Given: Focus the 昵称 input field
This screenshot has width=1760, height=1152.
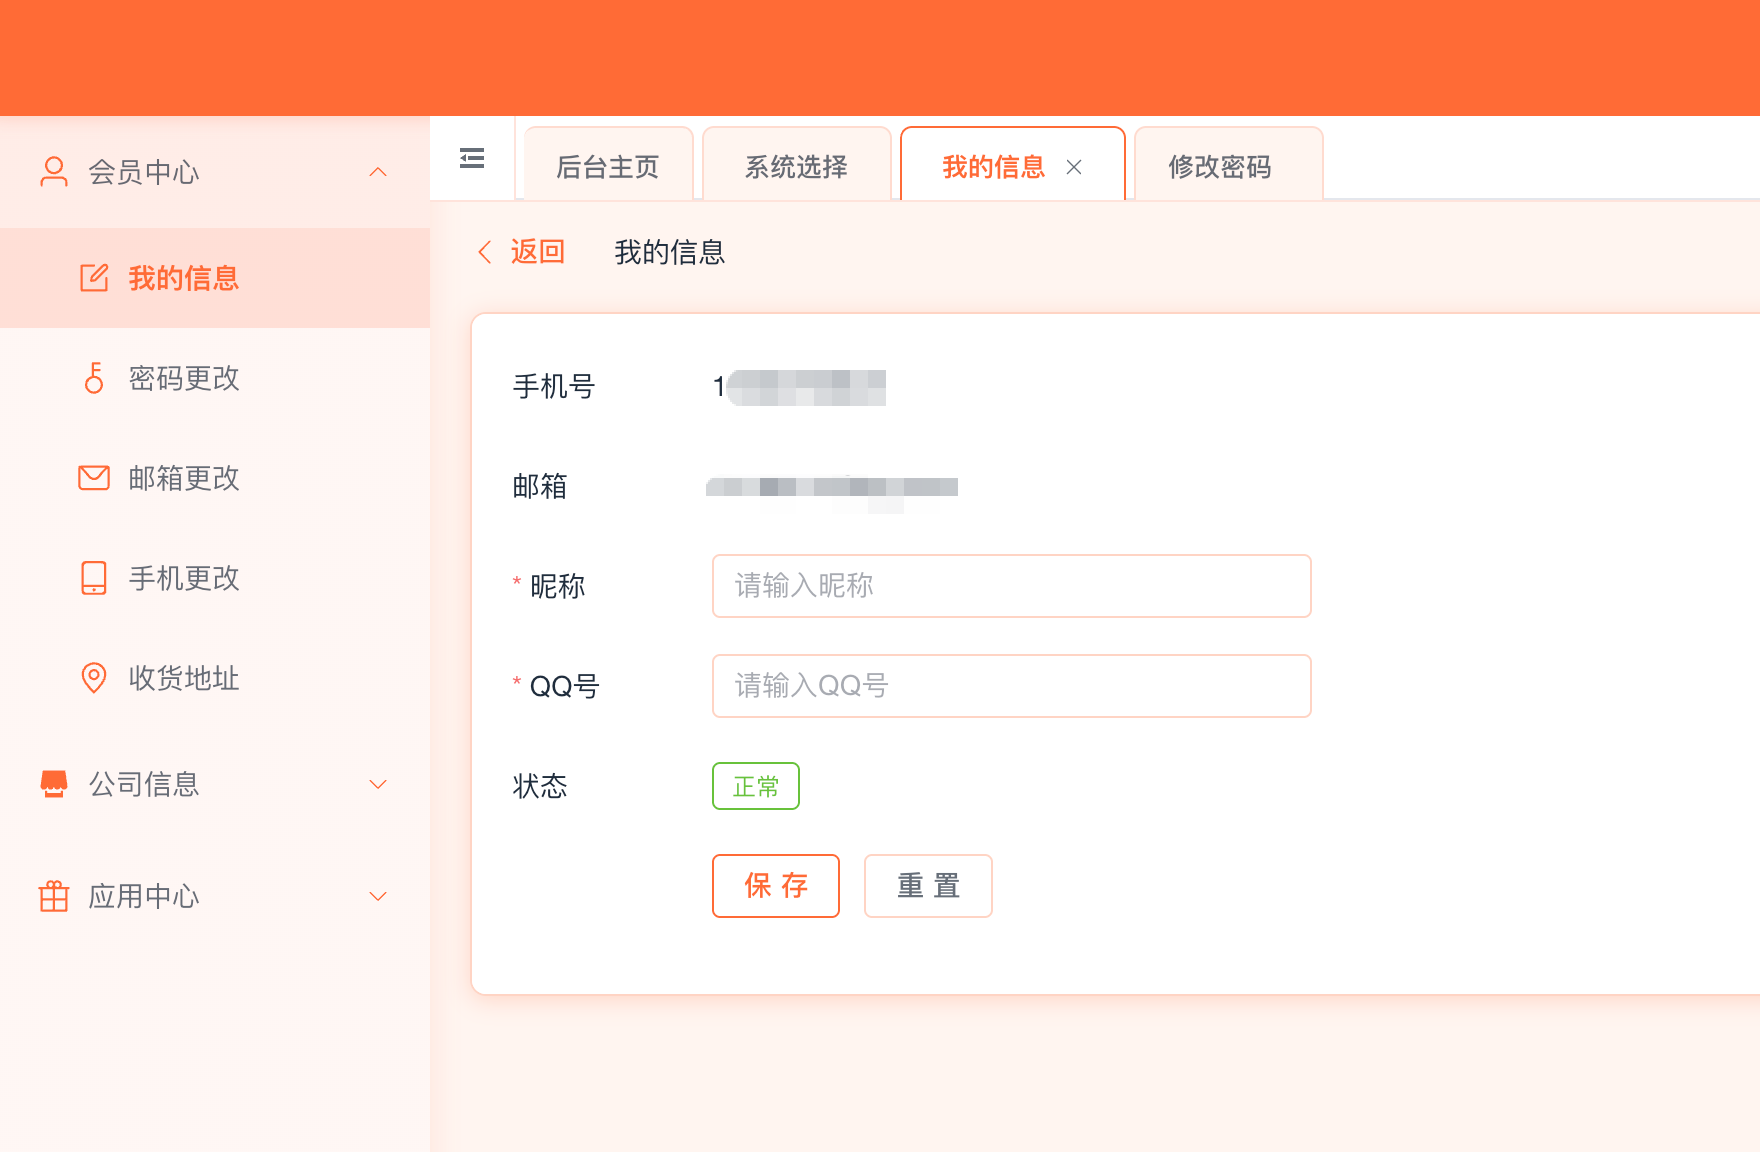Looking at the screenshot, I should pos(1011,586).
